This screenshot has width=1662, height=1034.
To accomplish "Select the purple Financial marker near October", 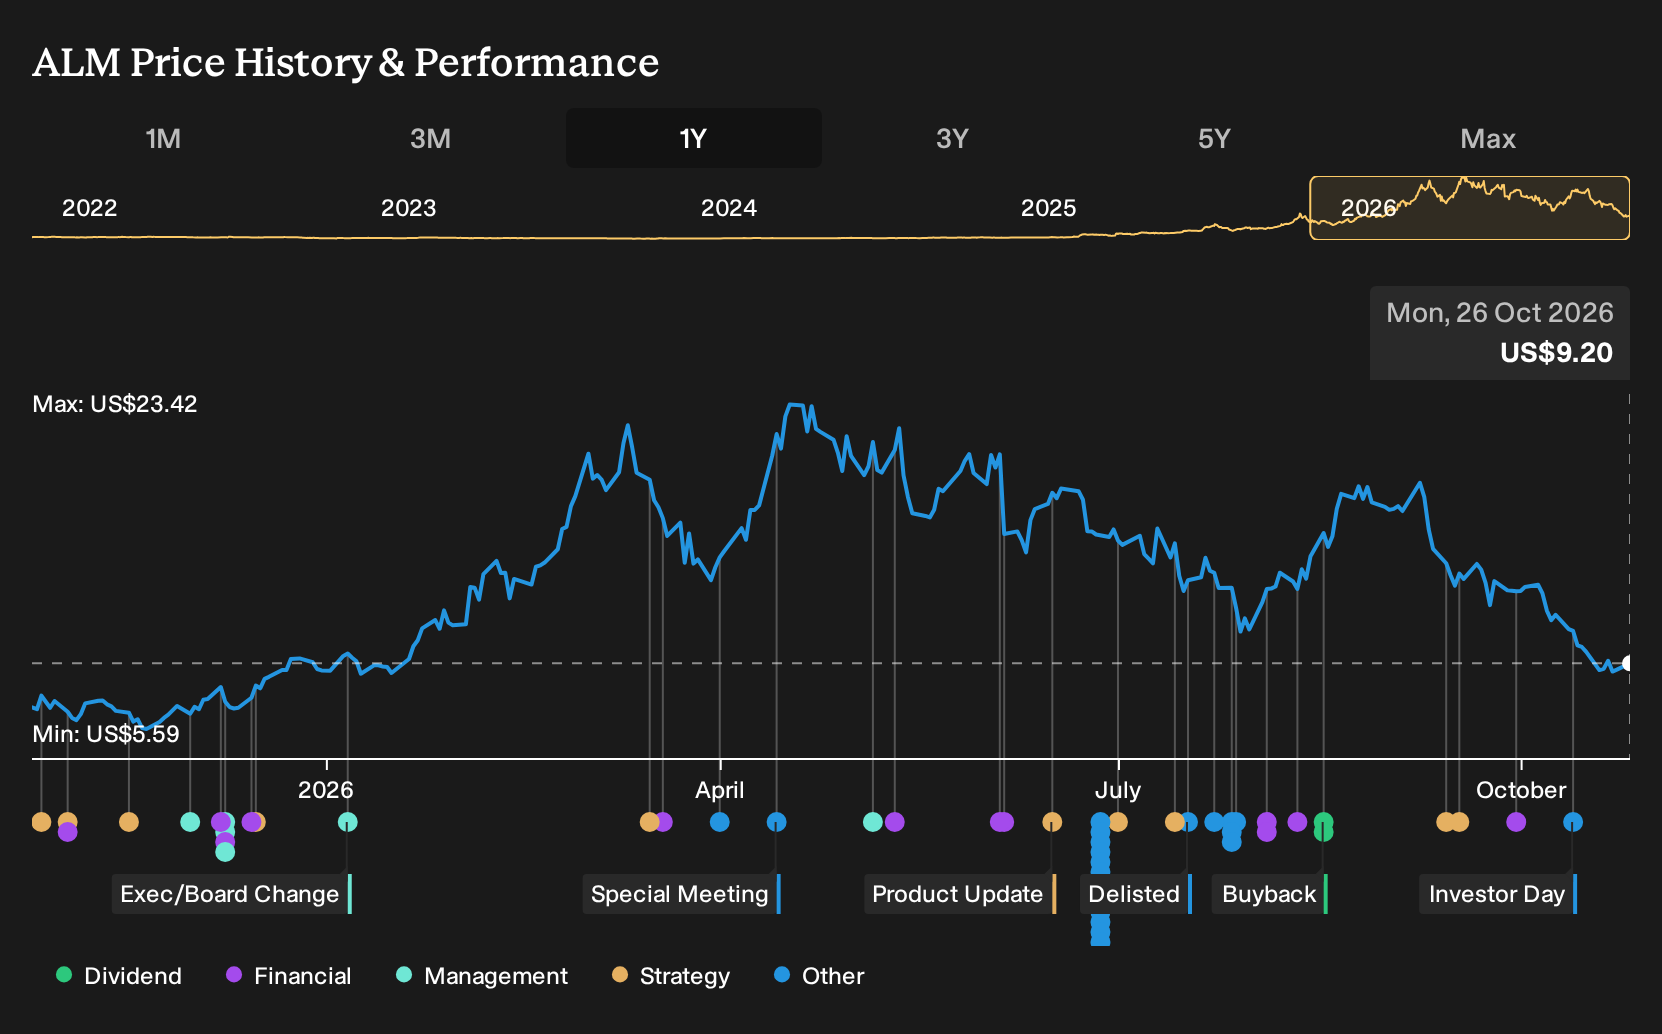I will tap(1516, 822).
